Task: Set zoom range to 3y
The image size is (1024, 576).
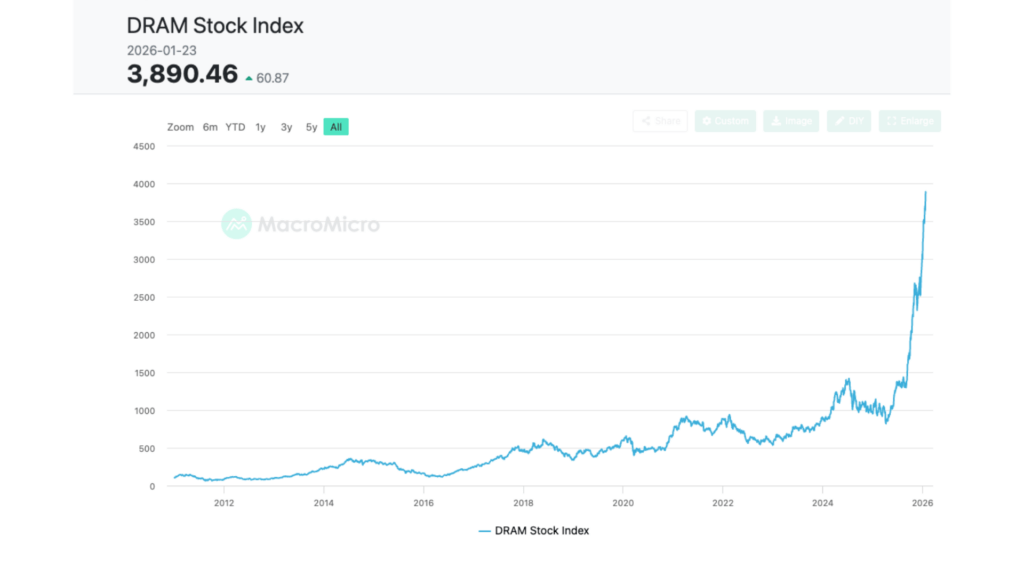Action: (x=286, y=127)
